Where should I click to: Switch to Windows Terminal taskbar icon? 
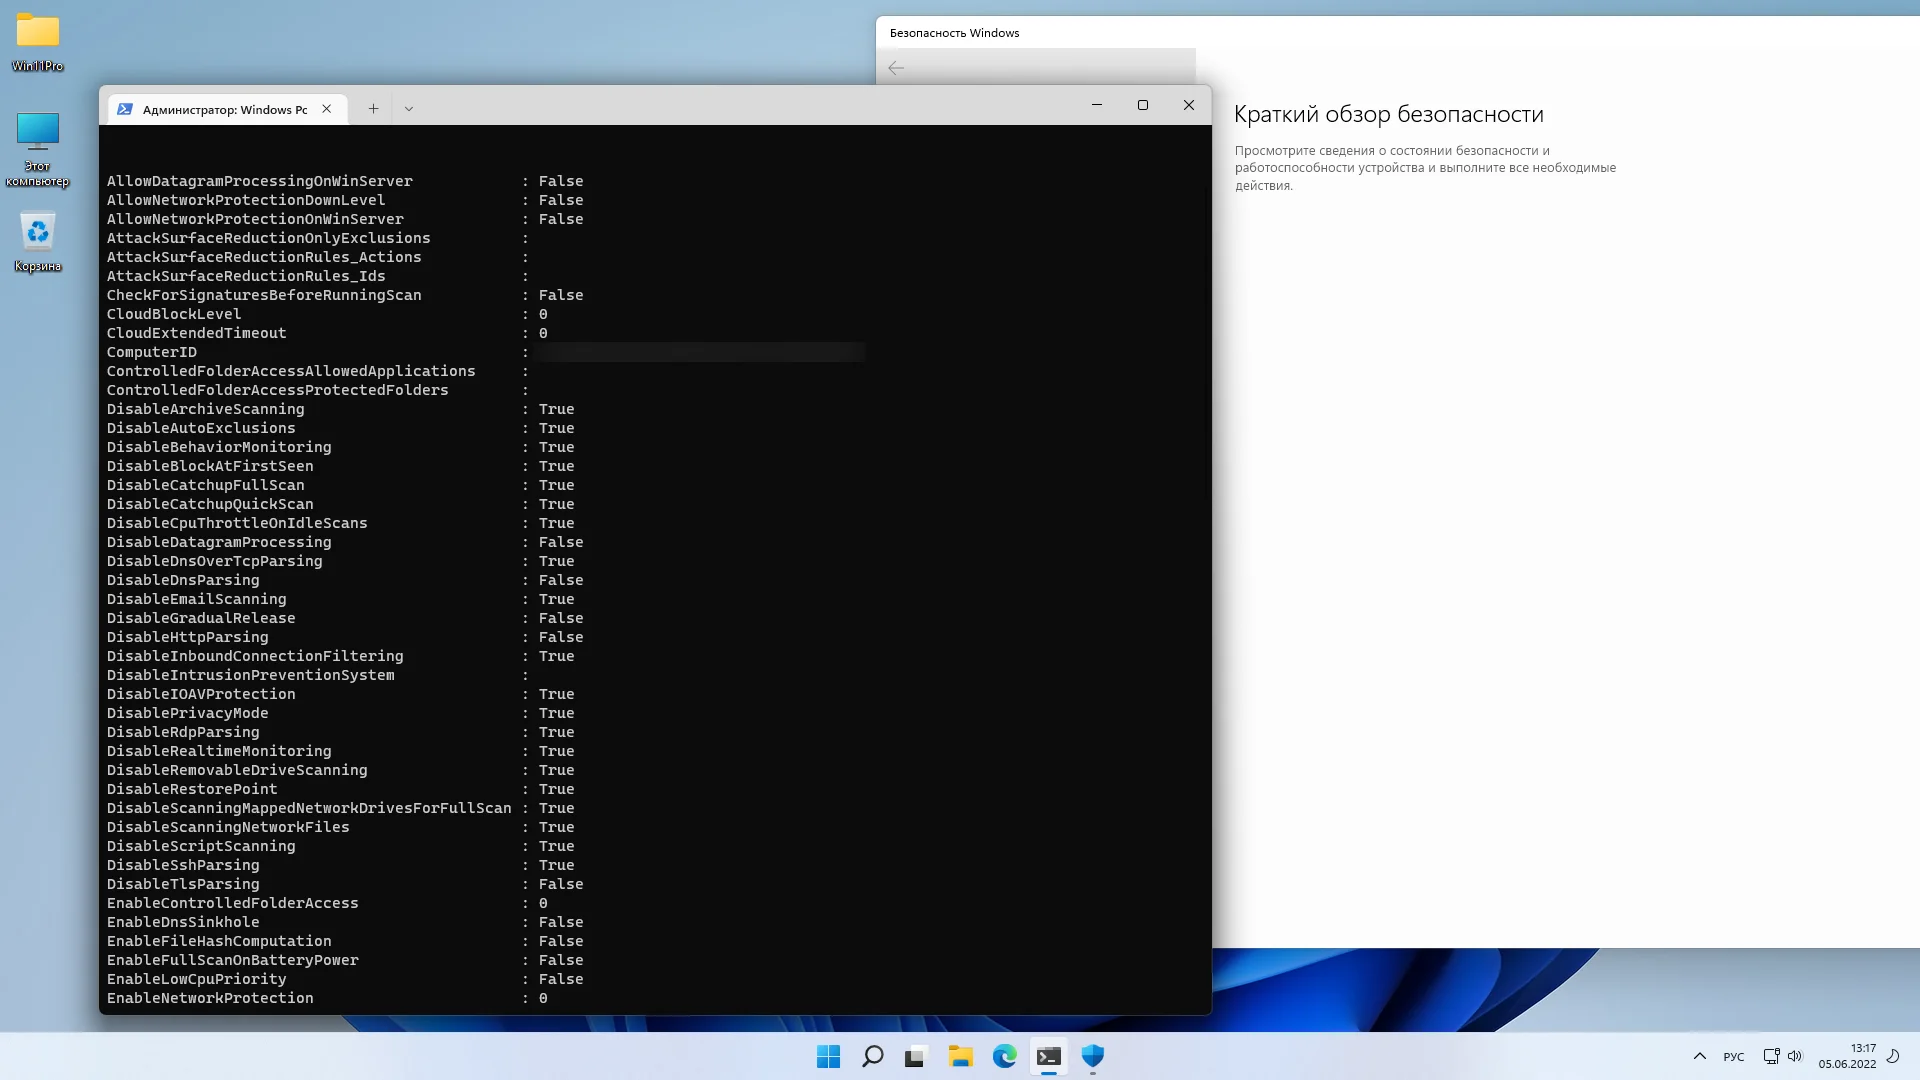[1048, 1056]
